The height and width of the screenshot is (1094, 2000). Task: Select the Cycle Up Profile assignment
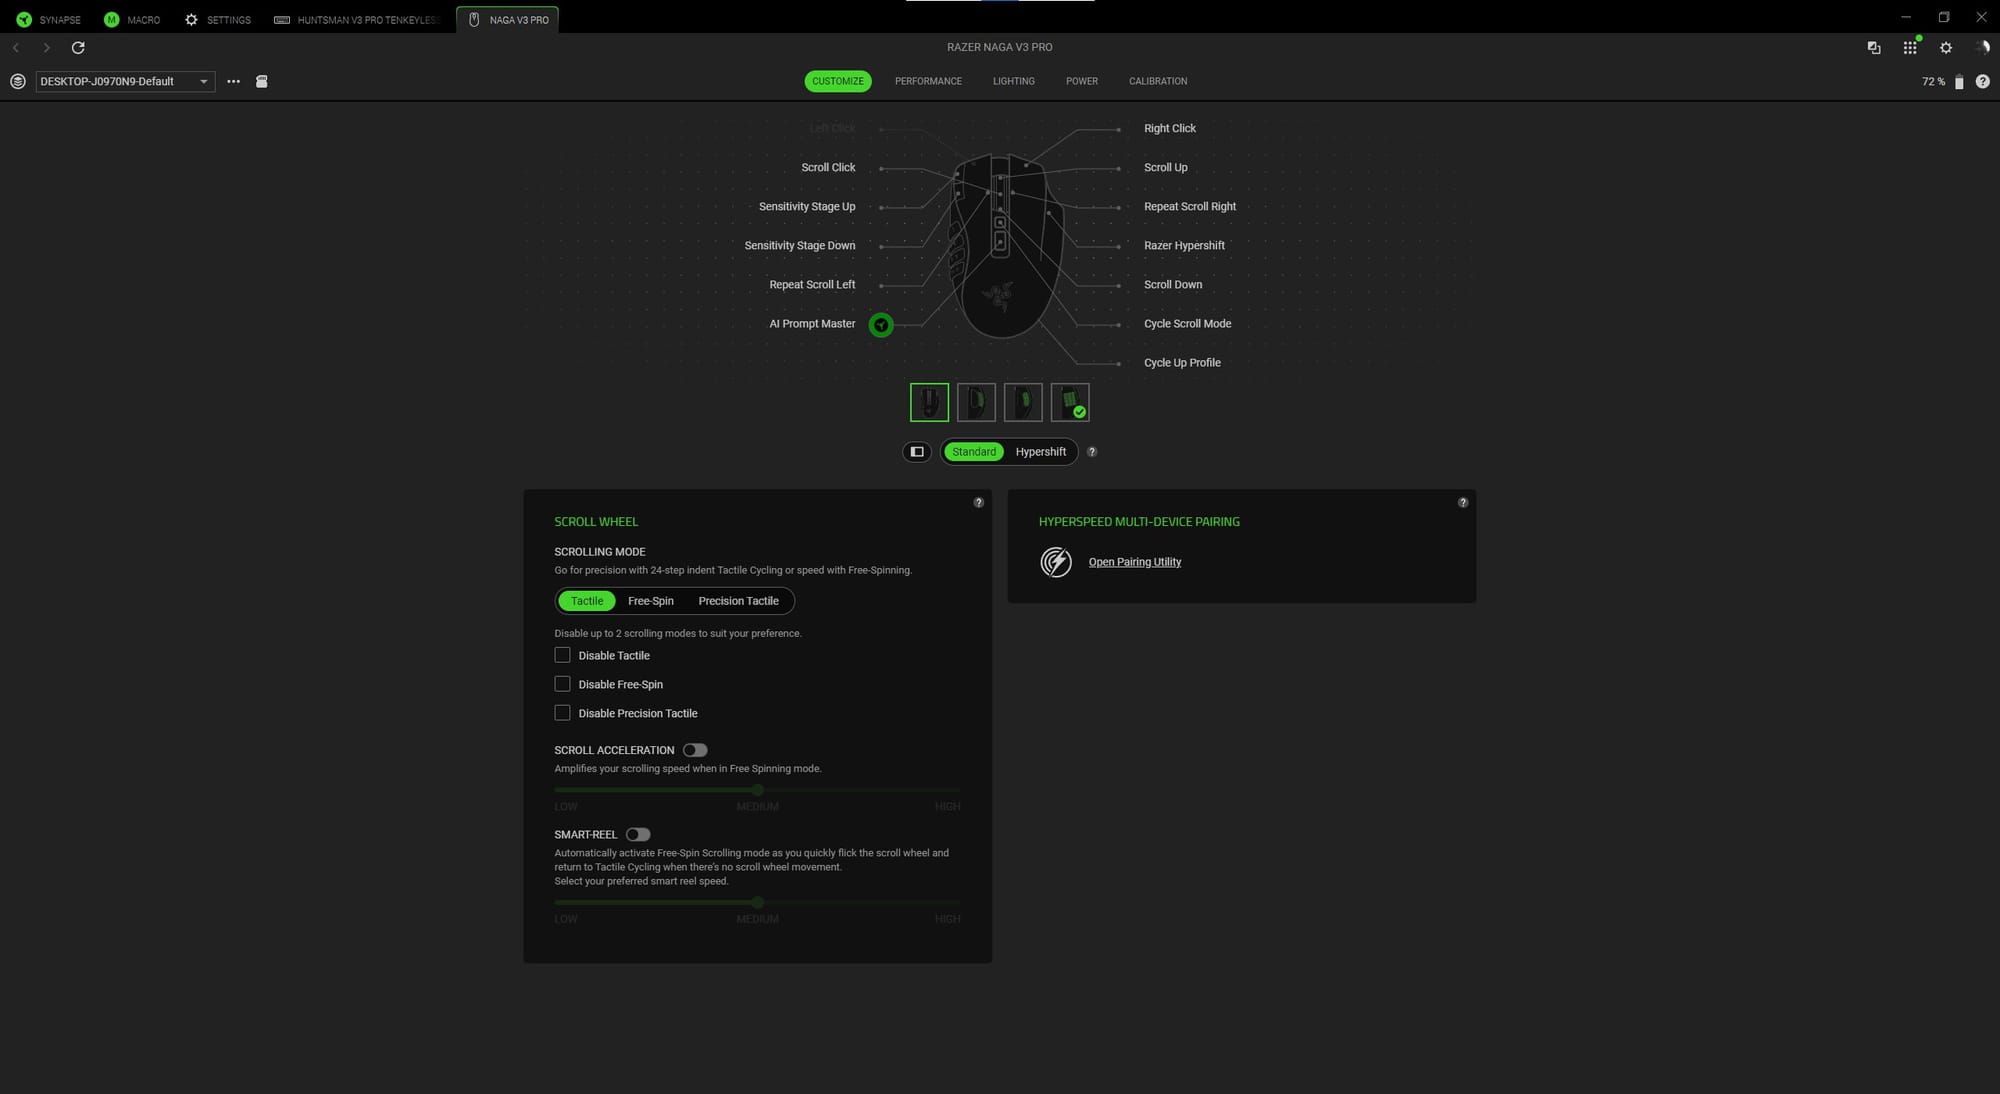(x=1182, y=363)
